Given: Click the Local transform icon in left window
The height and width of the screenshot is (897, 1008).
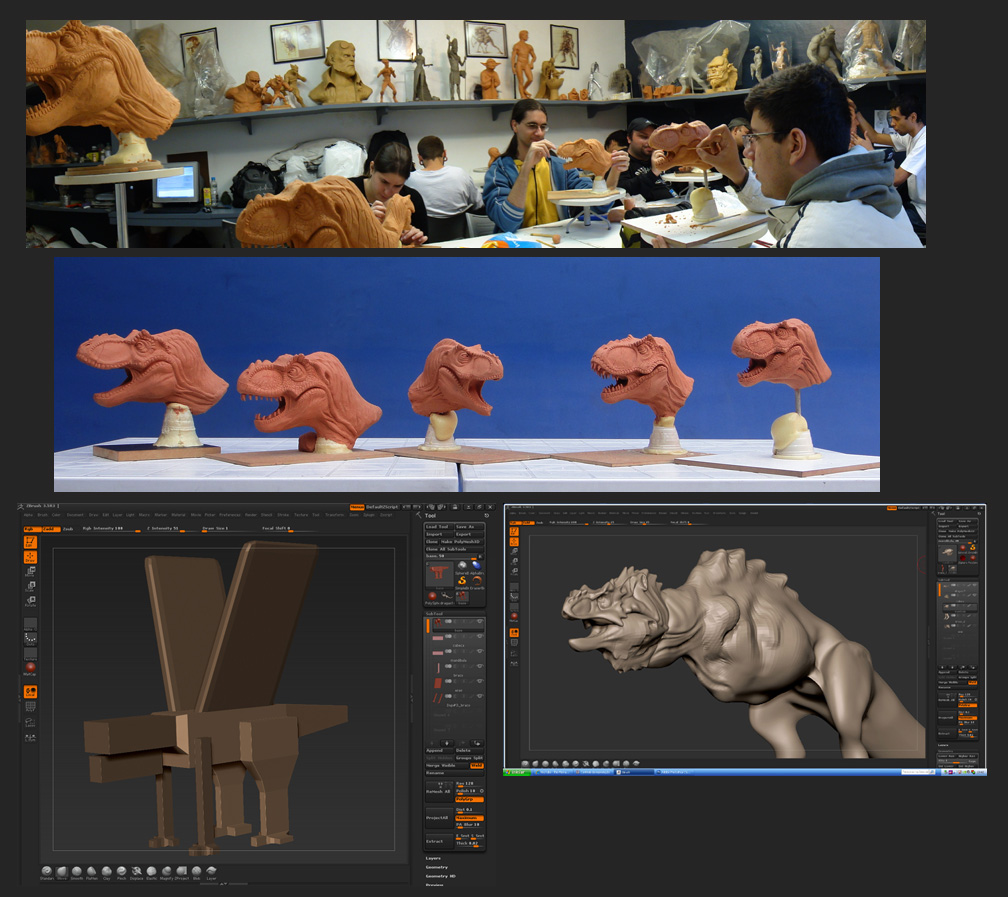Looking at the screenshot, I should pyautogui.click(x=31, y=692).
